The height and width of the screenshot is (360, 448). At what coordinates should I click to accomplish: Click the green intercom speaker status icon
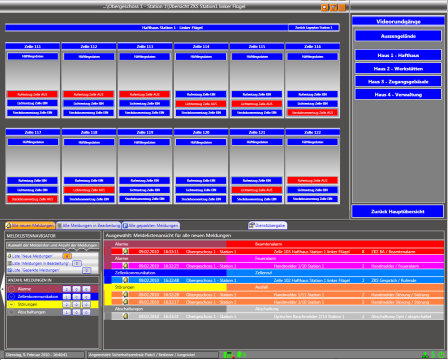241,355
